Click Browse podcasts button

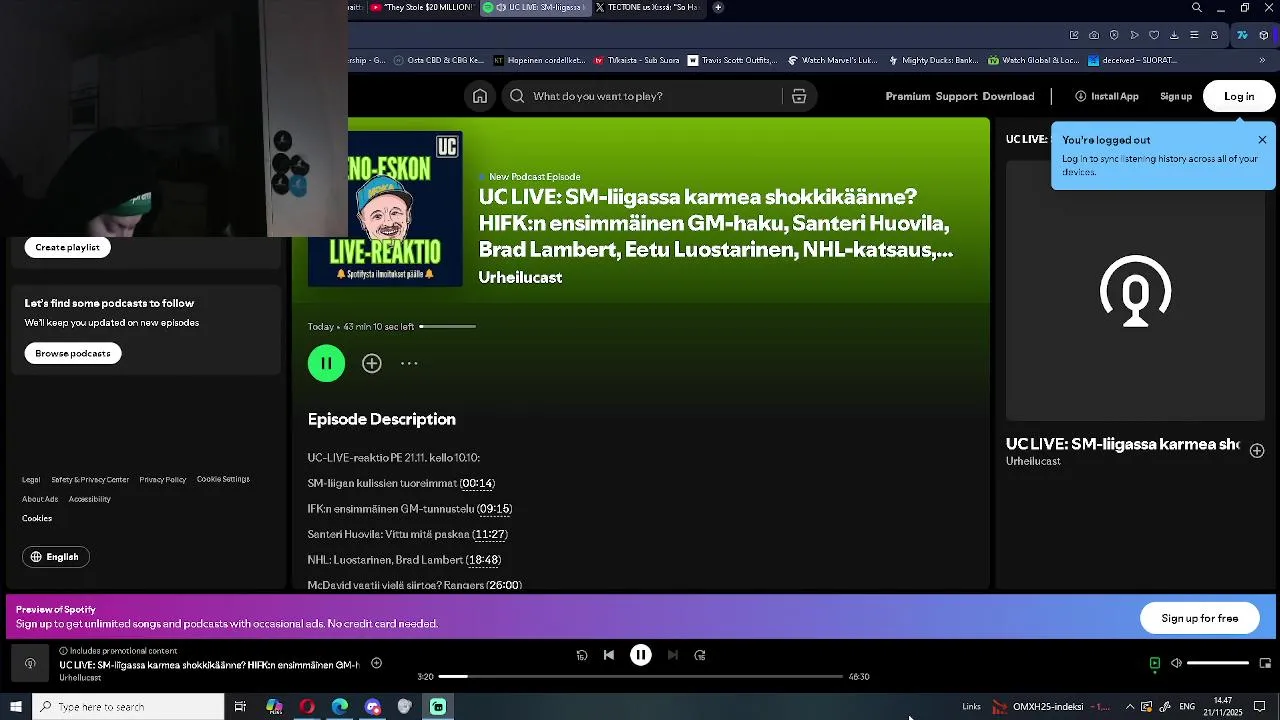coord(73,353)
